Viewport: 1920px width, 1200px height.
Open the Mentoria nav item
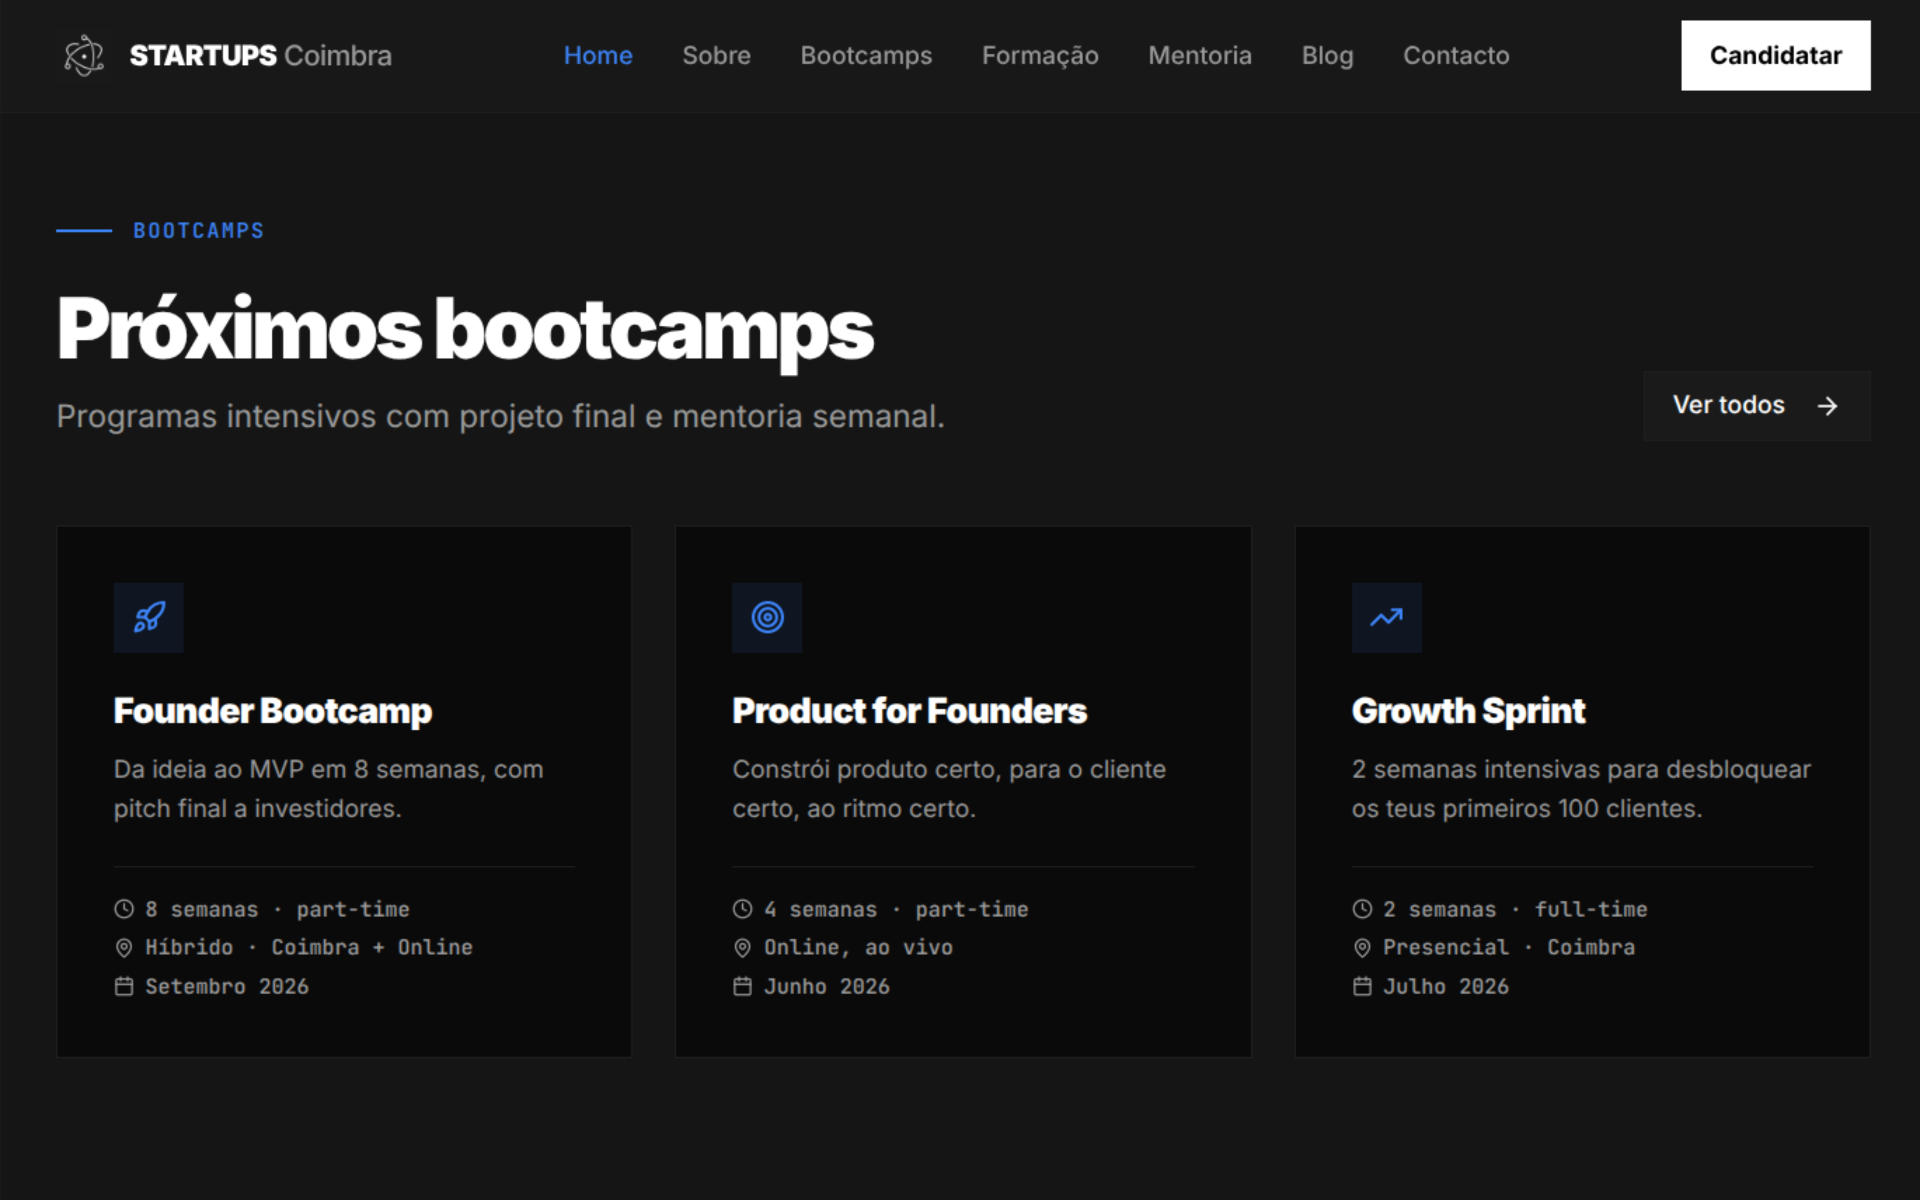click(1200, 55)
